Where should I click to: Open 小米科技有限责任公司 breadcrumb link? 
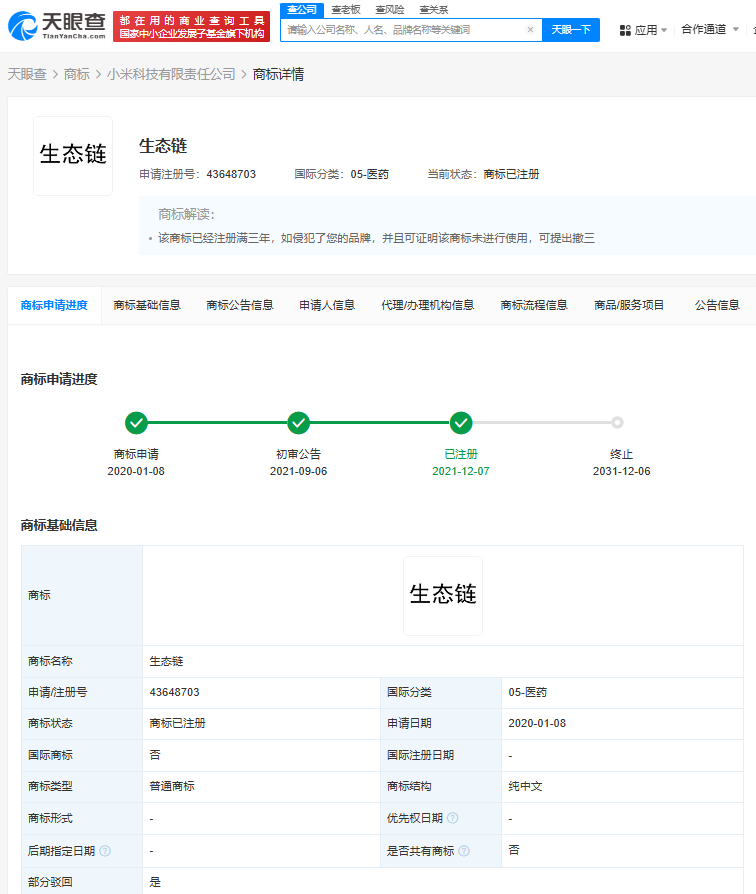171,74
